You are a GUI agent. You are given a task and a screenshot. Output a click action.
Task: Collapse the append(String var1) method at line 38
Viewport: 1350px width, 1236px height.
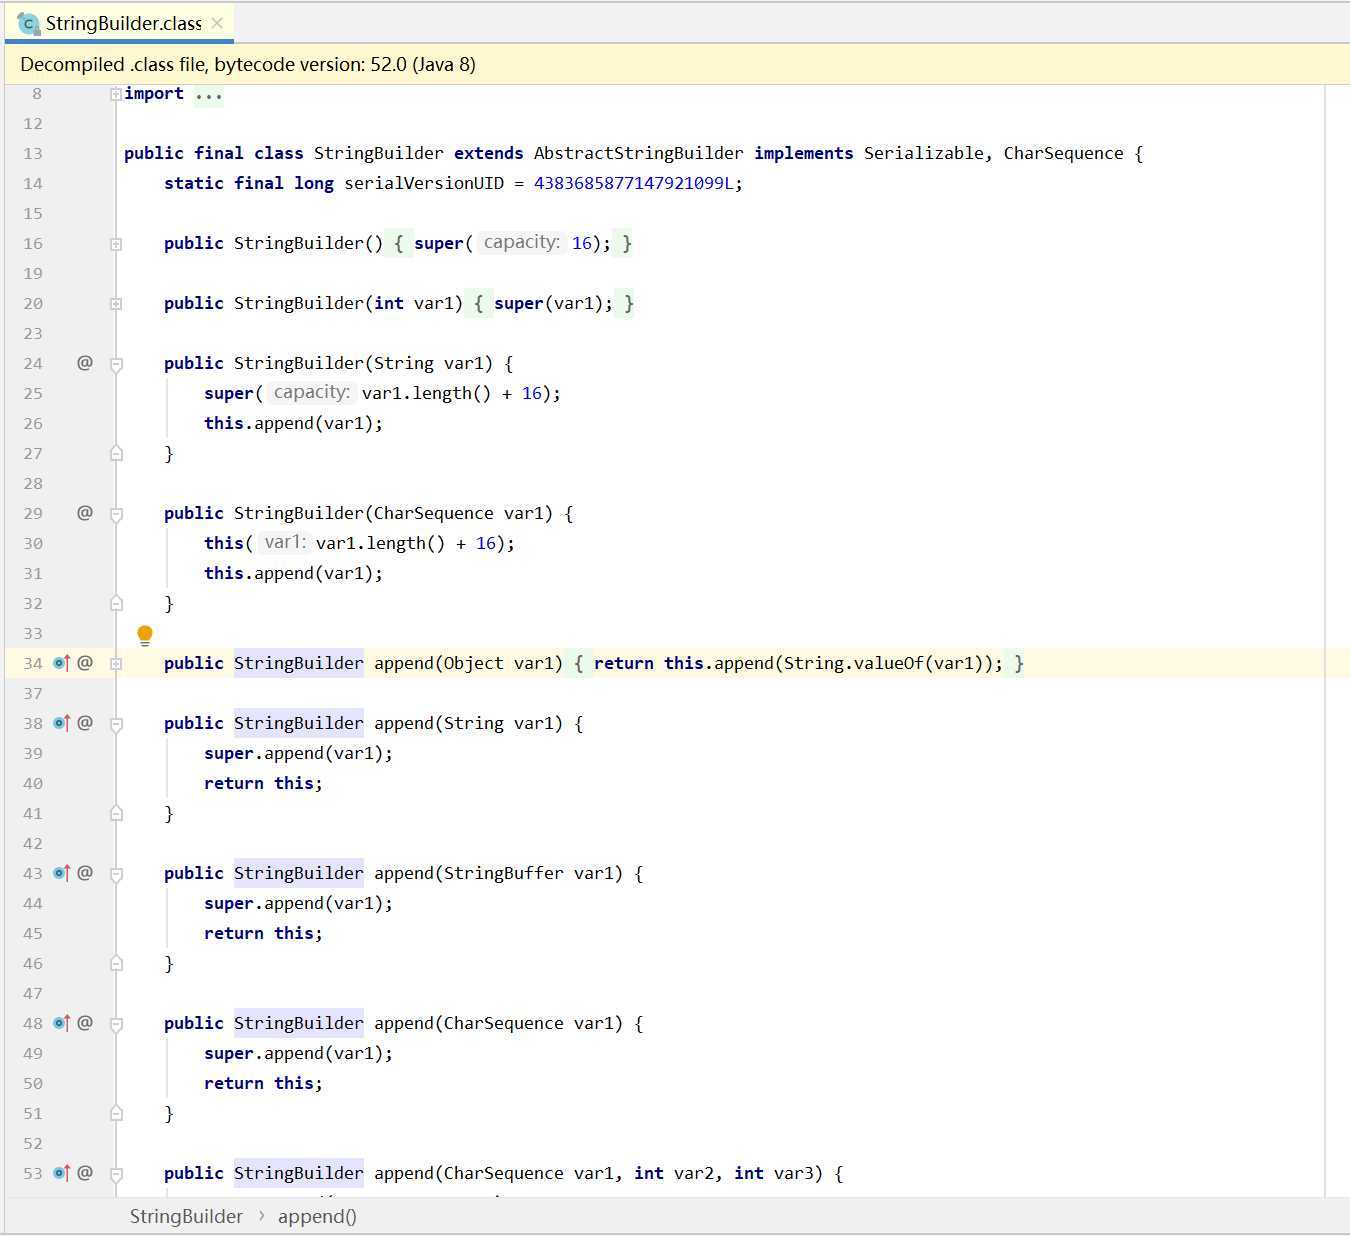pyautogui.click(x=116, y=725)
